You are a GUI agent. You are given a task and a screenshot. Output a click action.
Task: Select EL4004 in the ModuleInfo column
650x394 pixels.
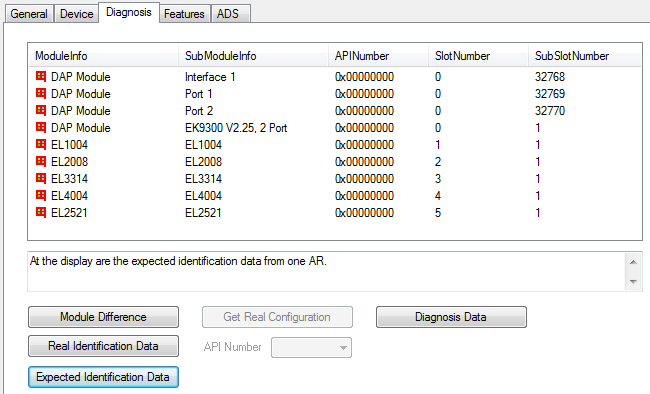(69, 196)
